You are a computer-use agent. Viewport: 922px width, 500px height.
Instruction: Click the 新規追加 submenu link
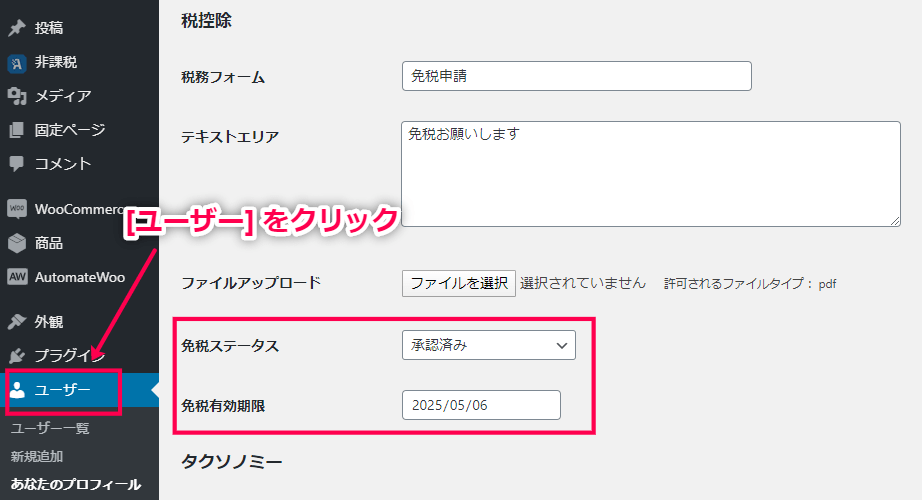point(36,456)
